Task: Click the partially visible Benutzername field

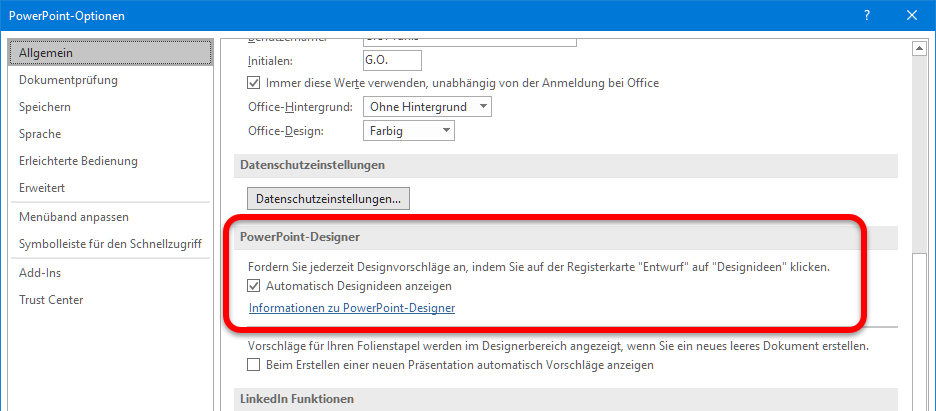Action: coord(470,41)
